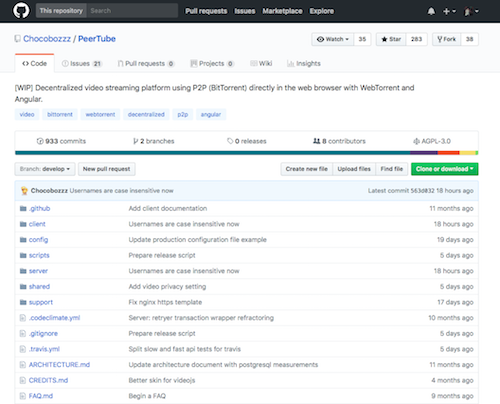Open the user avatar menu
Screen dimensions: 500x404
point(471,11)
